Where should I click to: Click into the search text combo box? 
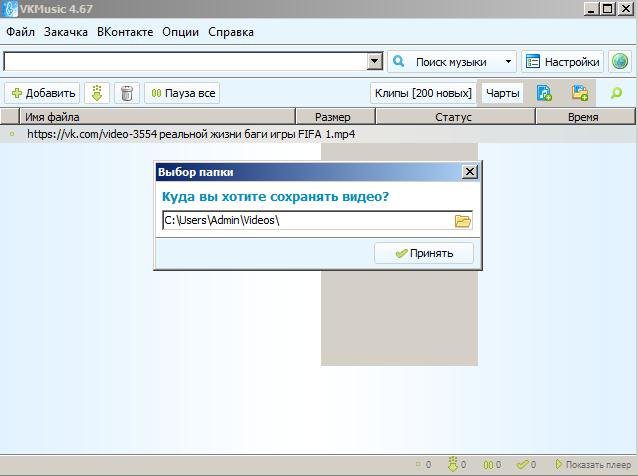[185, 62]
